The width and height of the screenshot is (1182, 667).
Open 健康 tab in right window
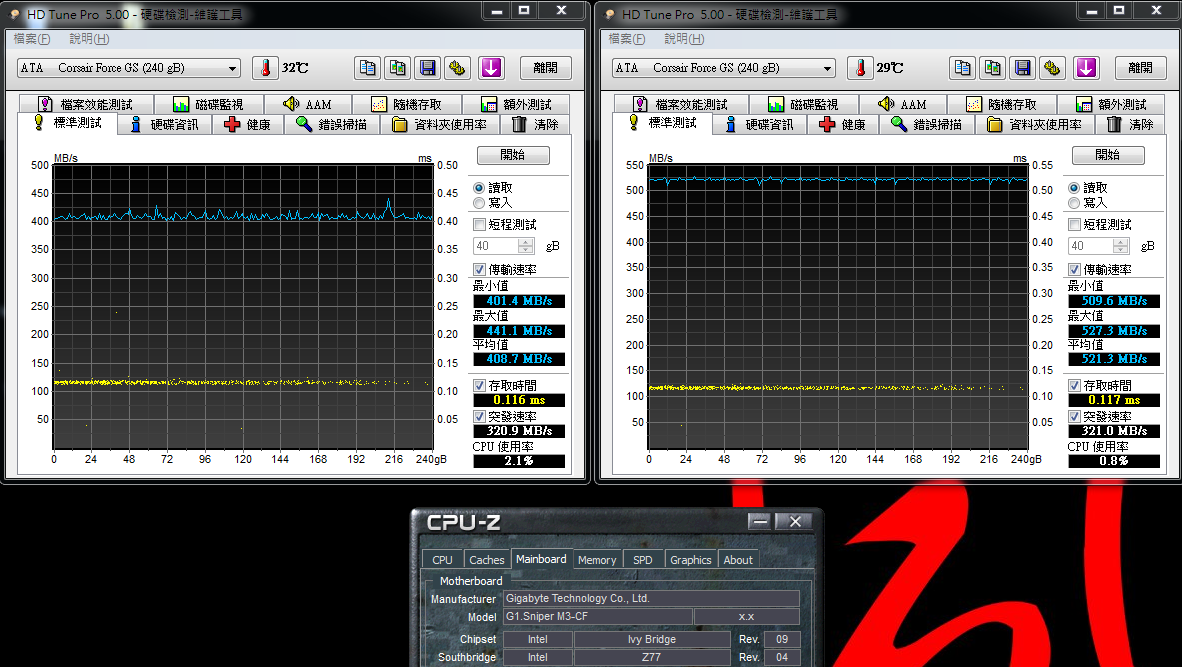click(x=843, y=124)
